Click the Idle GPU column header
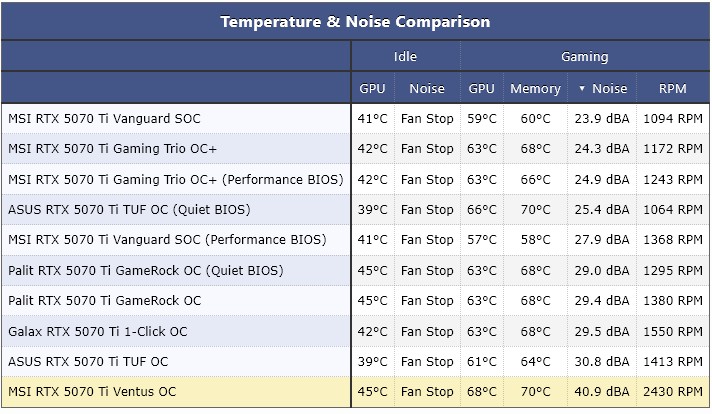 click(372, 88)
